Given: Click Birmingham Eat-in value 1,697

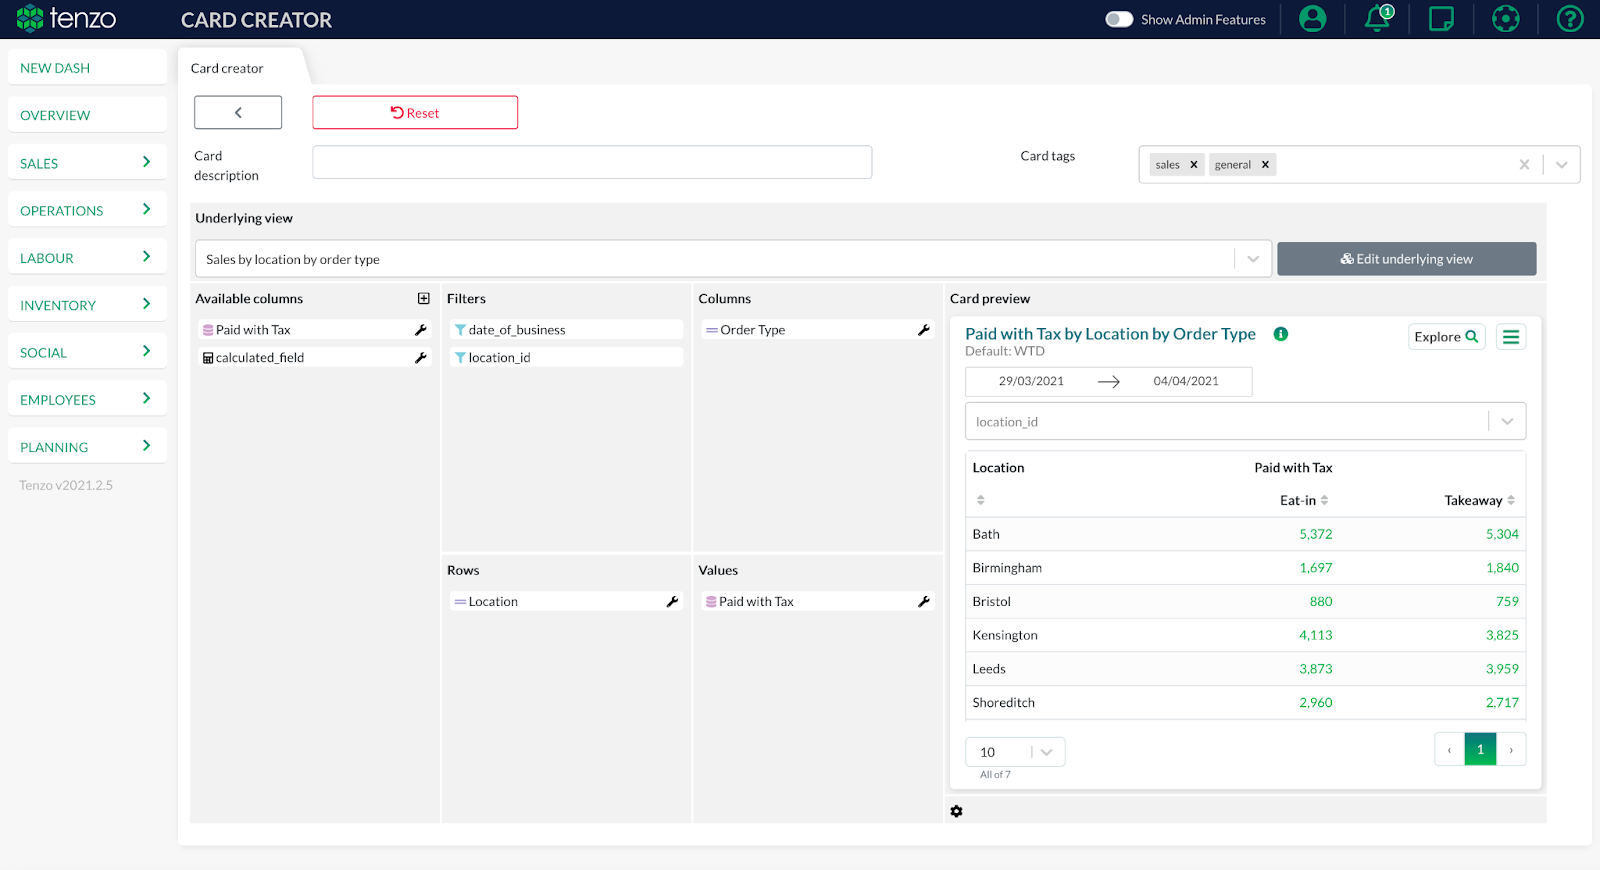Looking at the screenshot, I should [1315, 568].
